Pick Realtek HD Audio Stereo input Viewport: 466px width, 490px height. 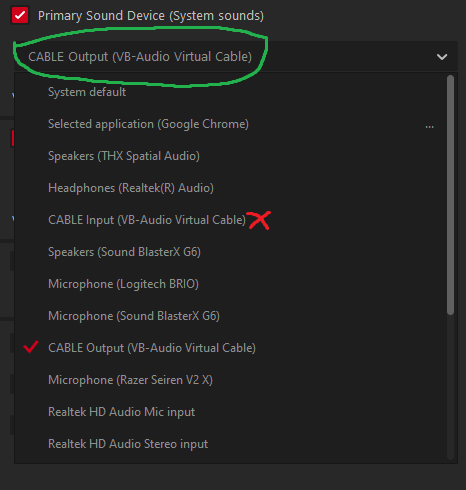(x=230, y=444)
